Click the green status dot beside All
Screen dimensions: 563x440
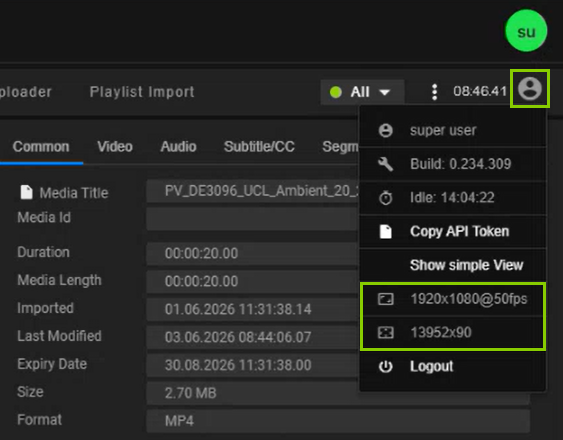(336, 92)
